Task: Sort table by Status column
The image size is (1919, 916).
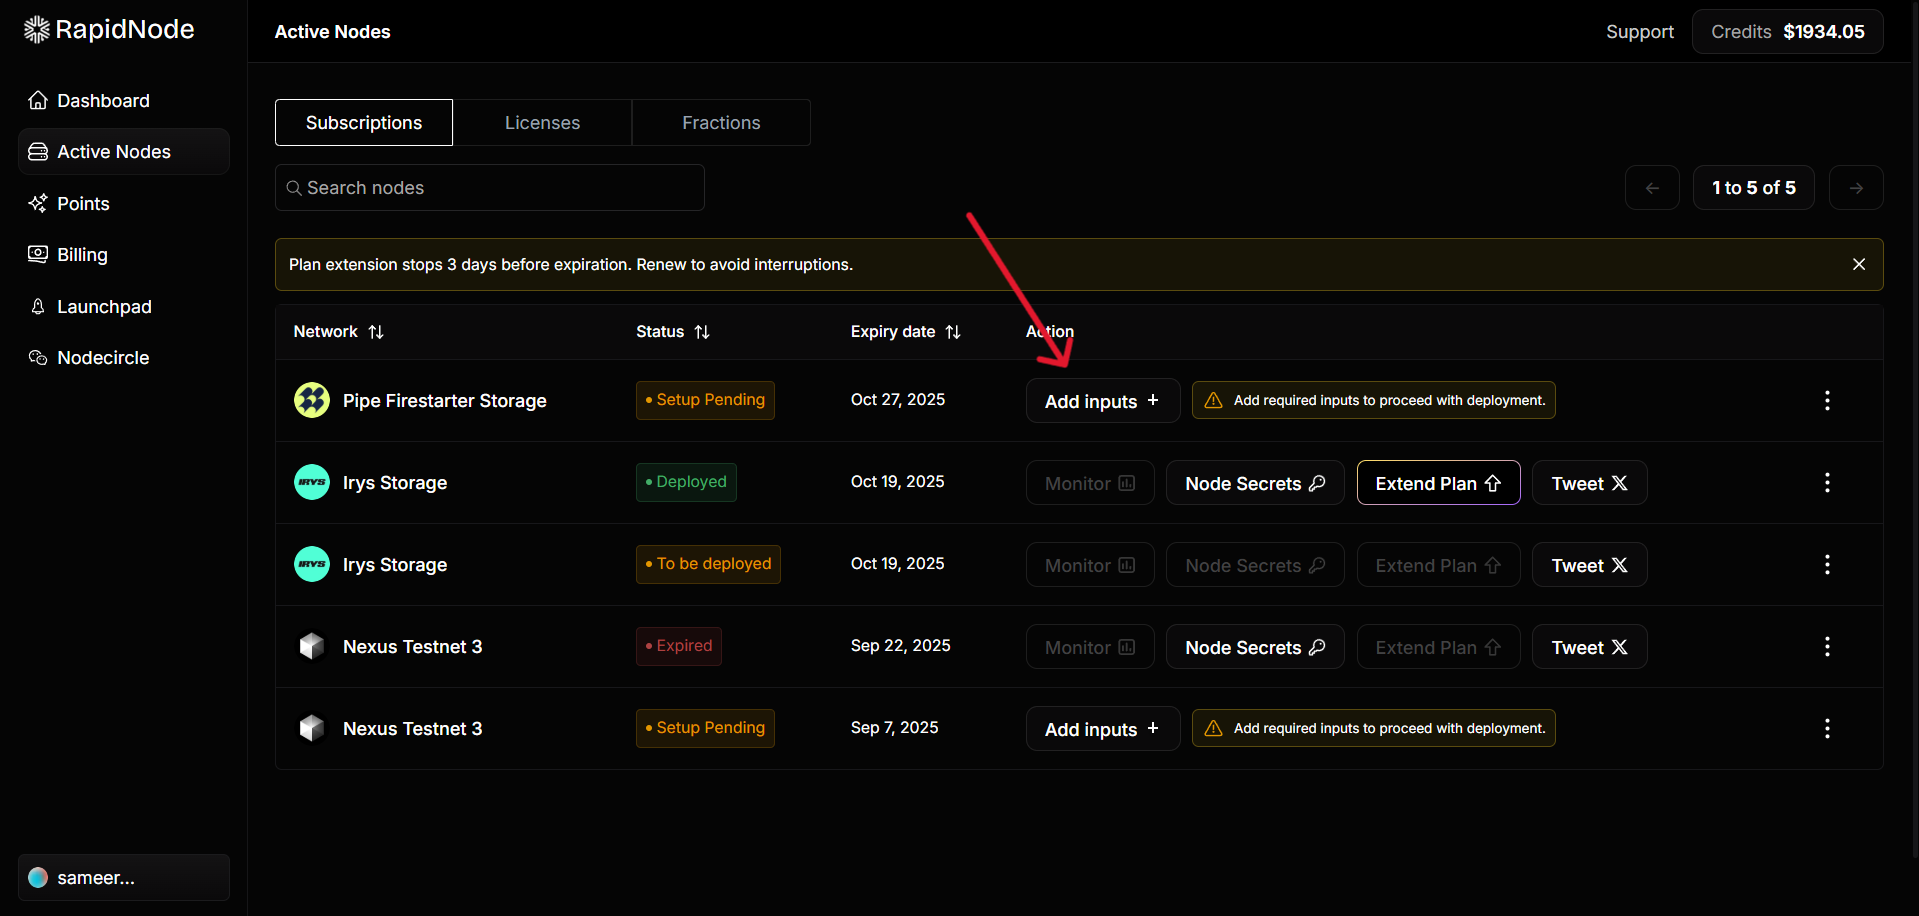Action: (x=702, y=332)
